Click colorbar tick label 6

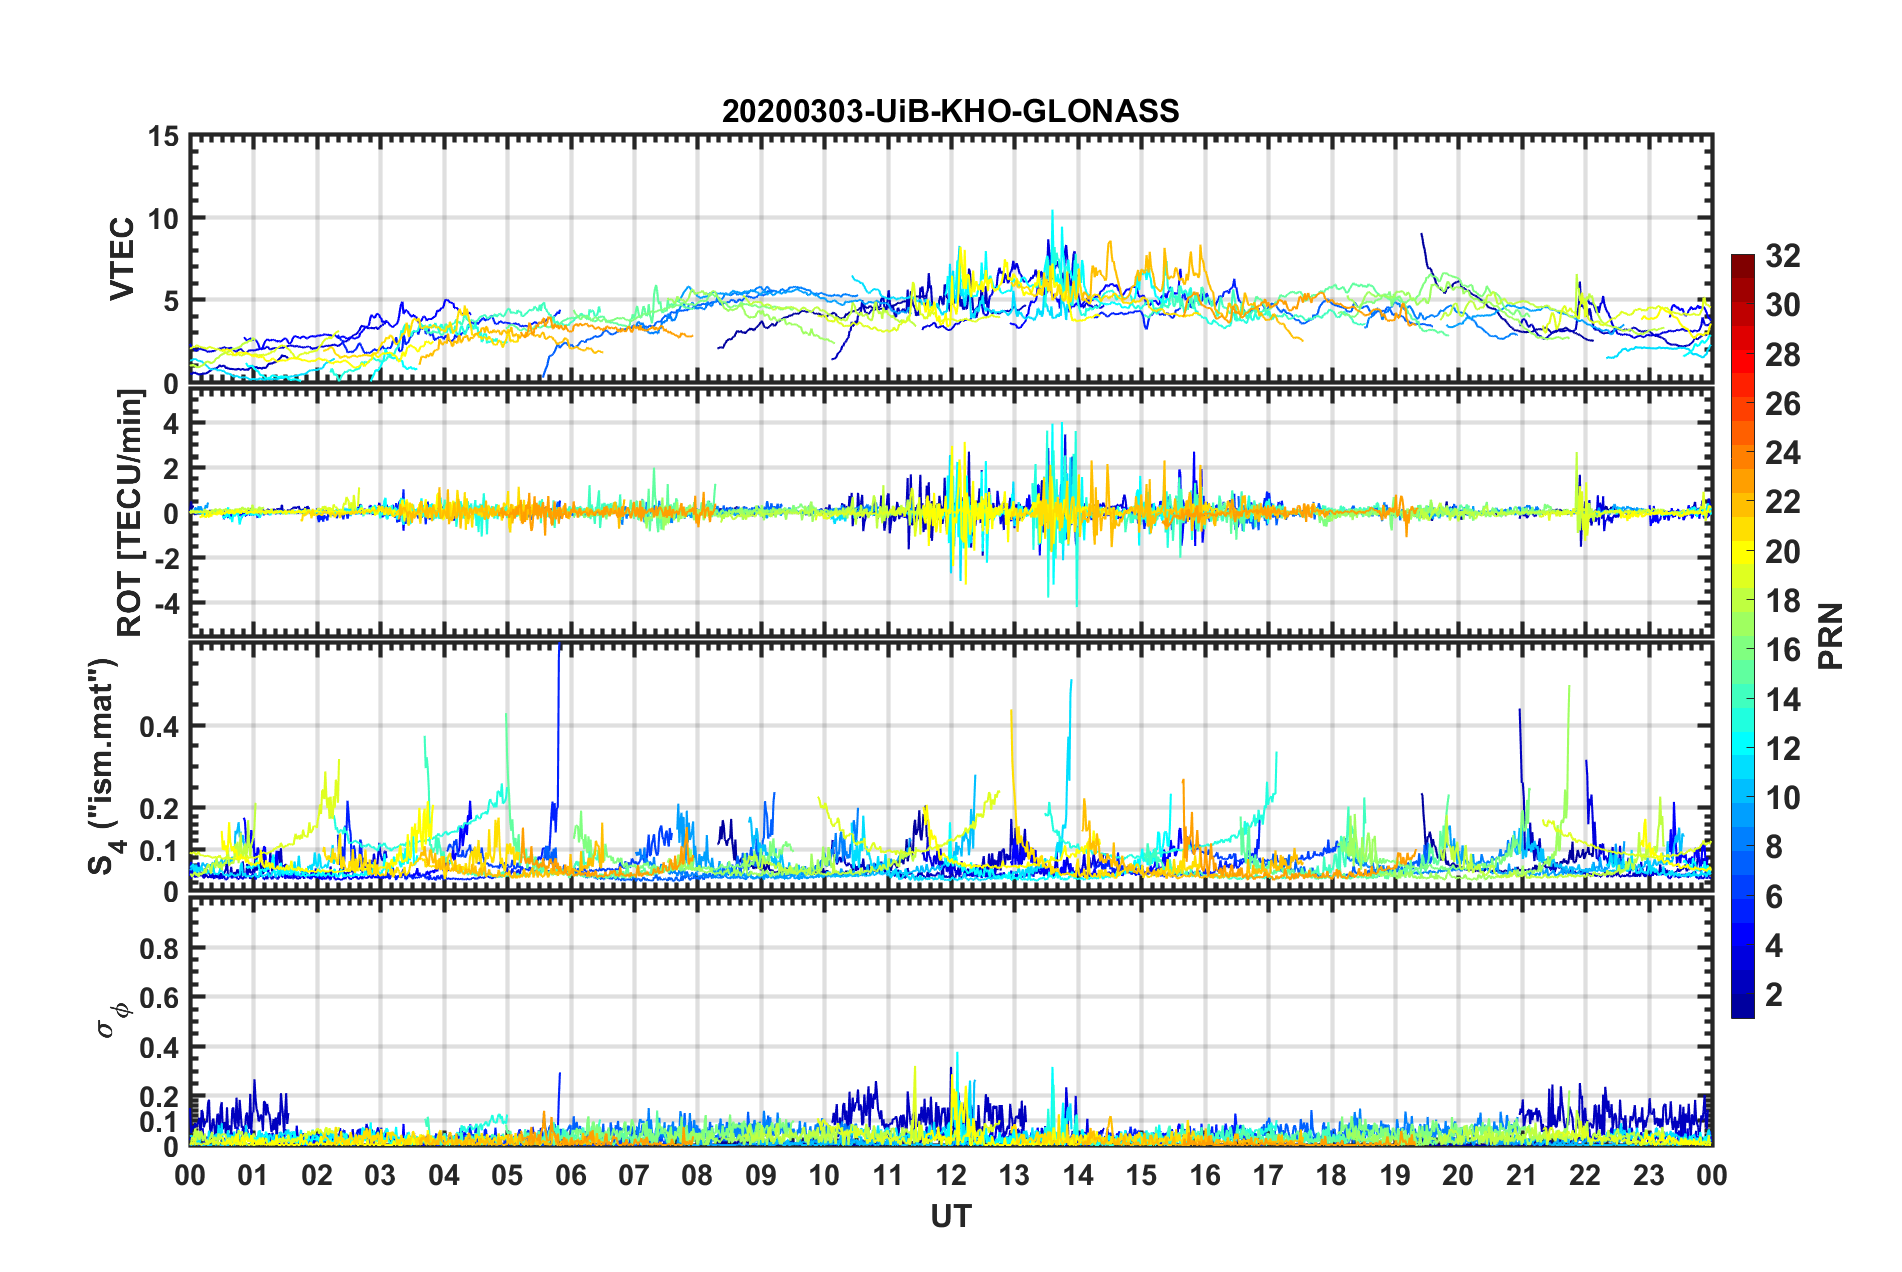(x=1774, y=896)
